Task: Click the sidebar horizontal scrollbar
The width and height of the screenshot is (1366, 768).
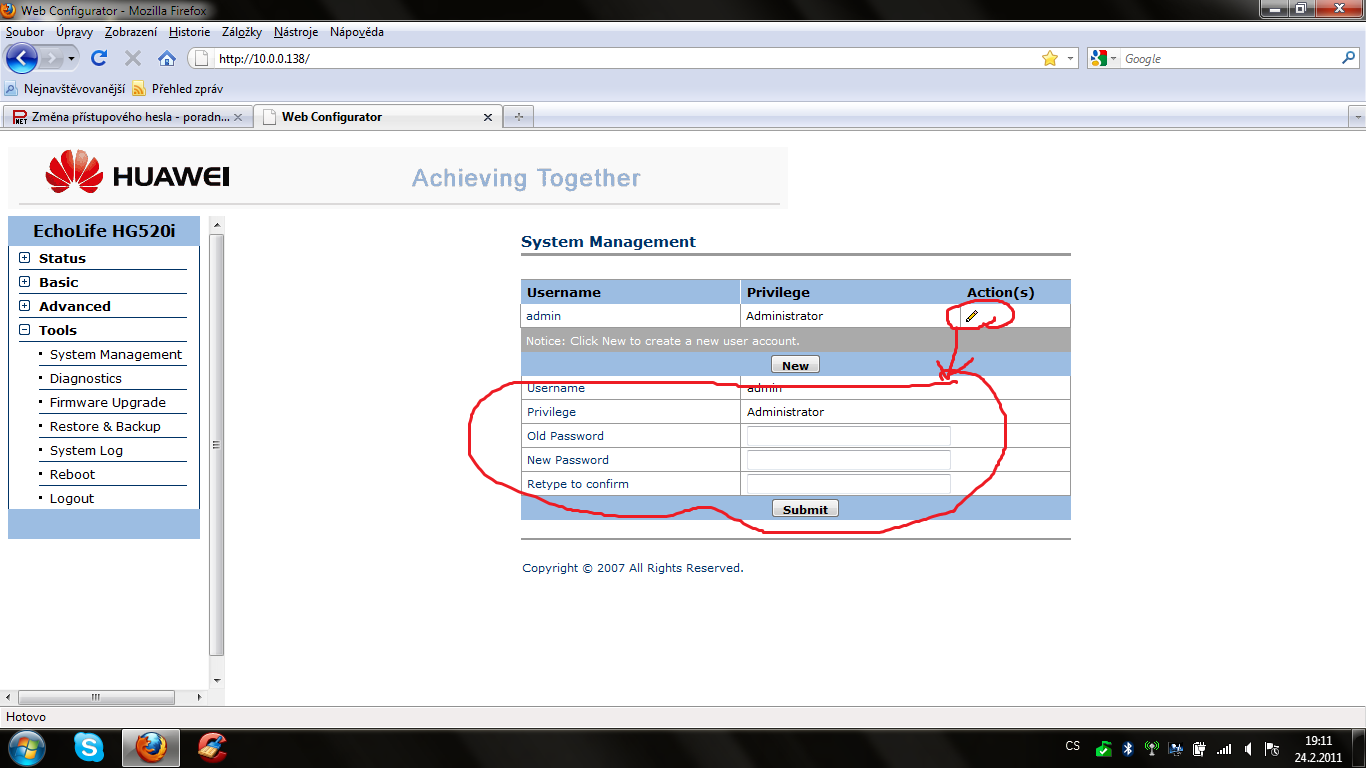Action: point(97,697)
